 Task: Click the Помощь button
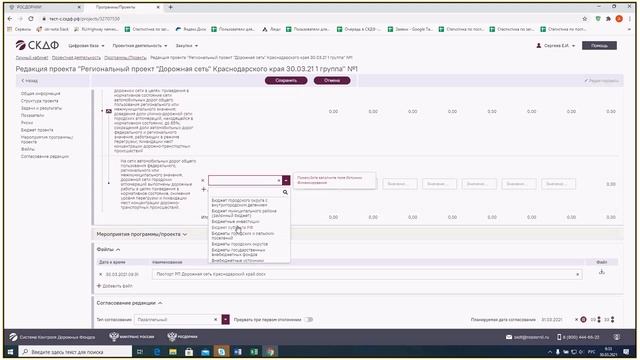pos(599,46)
